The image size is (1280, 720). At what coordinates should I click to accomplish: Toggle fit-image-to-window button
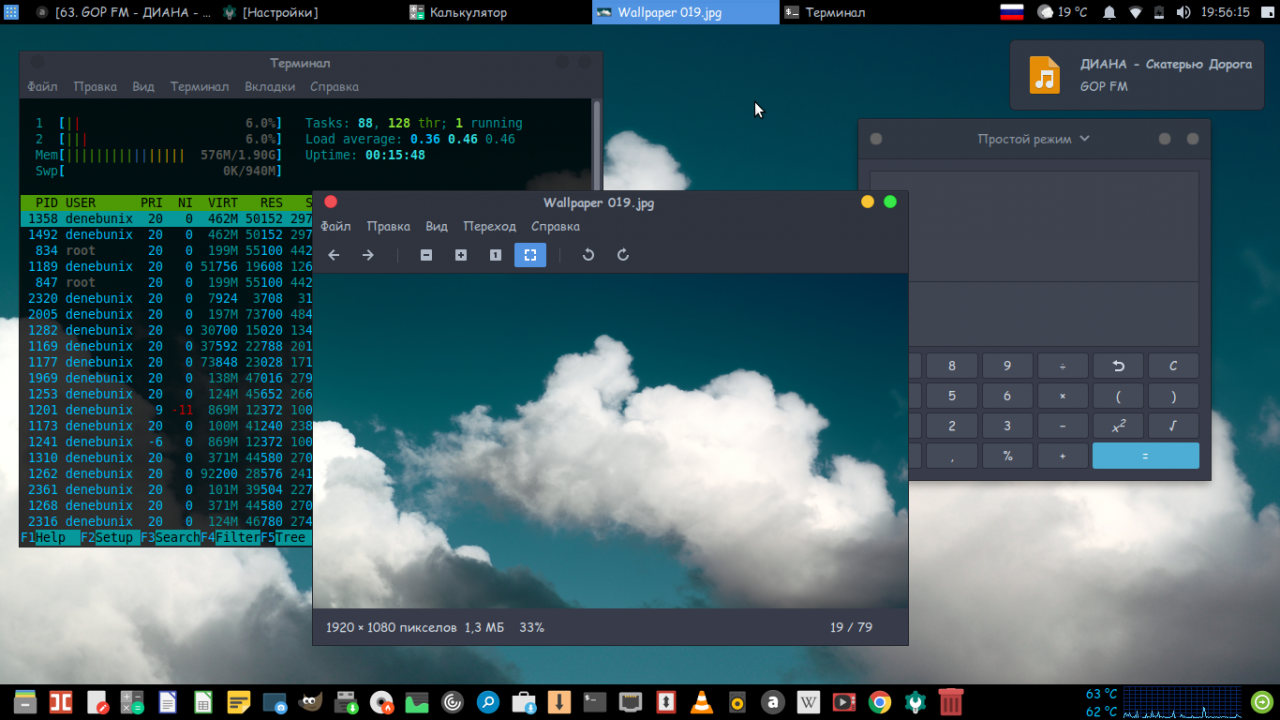530,255
